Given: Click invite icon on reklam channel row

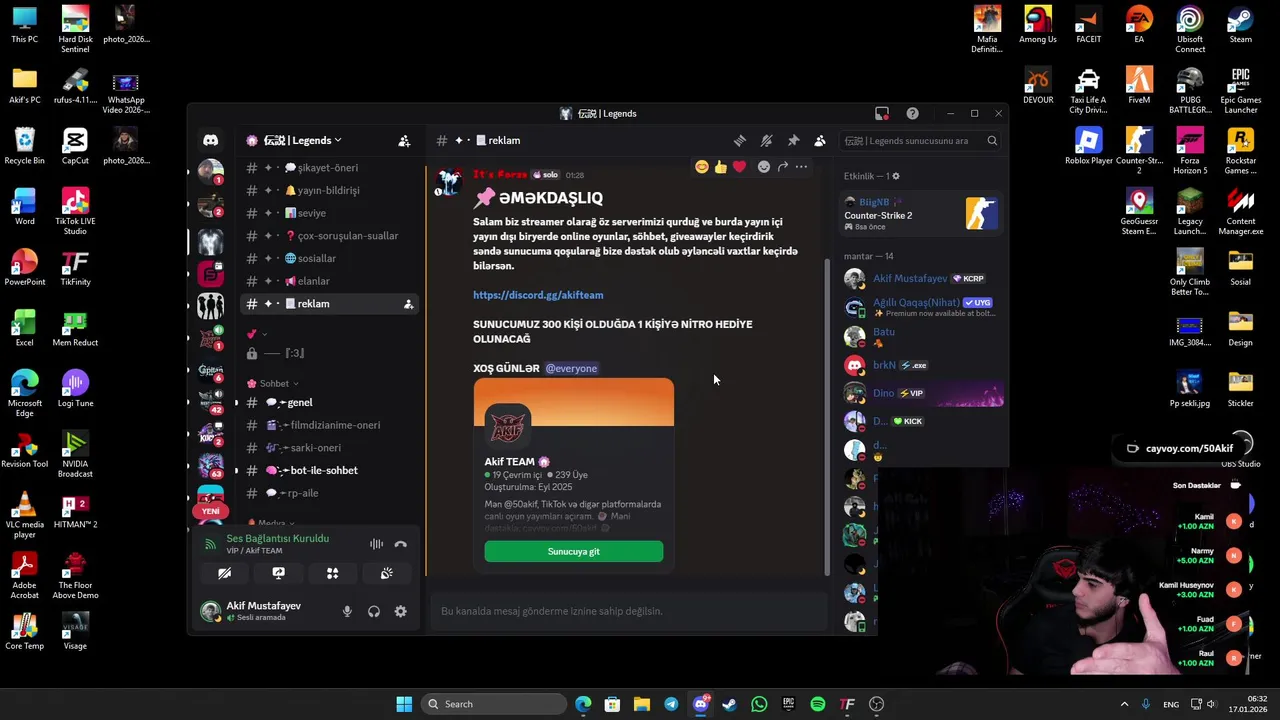Looking at the screenshot, I should (x=408, y=304).
